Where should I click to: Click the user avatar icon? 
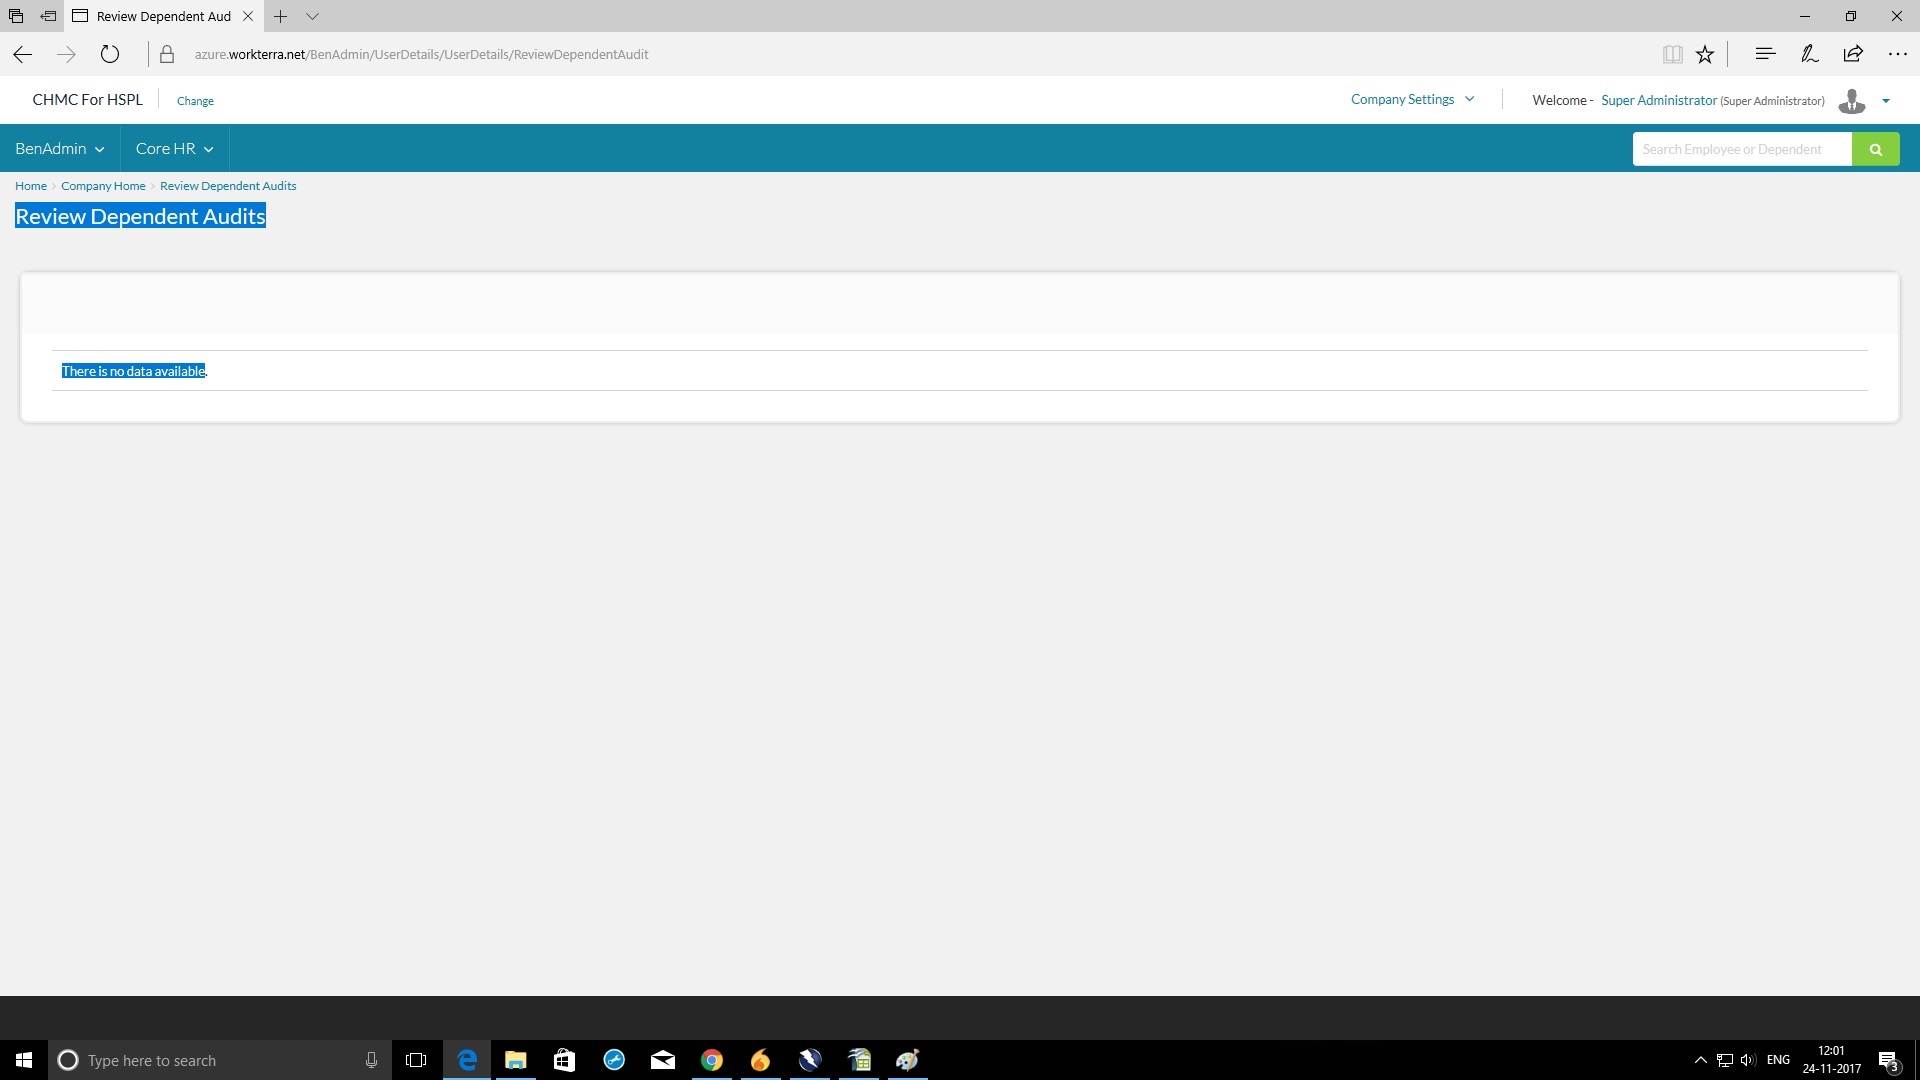1851,100
